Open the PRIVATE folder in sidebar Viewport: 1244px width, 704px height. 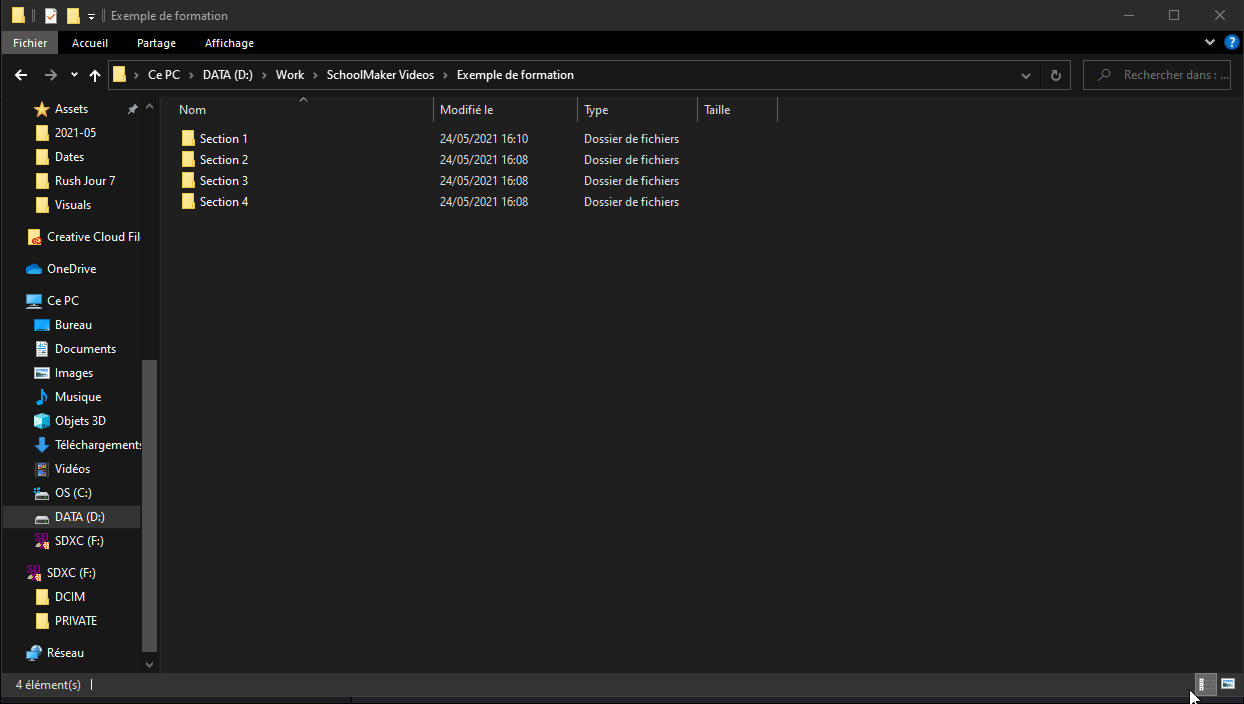click(x=76, y=621)
